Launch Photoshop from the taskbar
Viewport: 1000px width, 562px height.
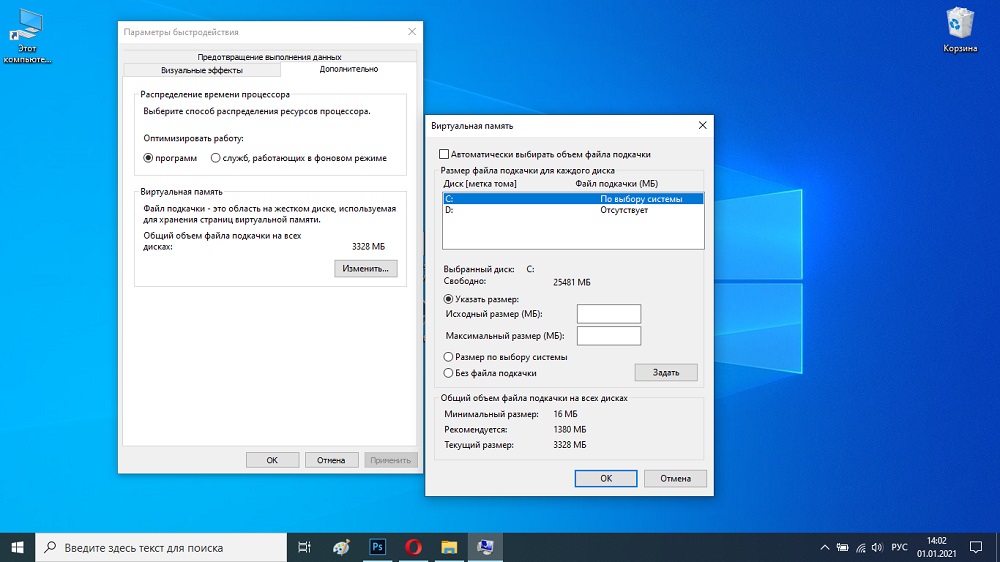tap(378, 547)
